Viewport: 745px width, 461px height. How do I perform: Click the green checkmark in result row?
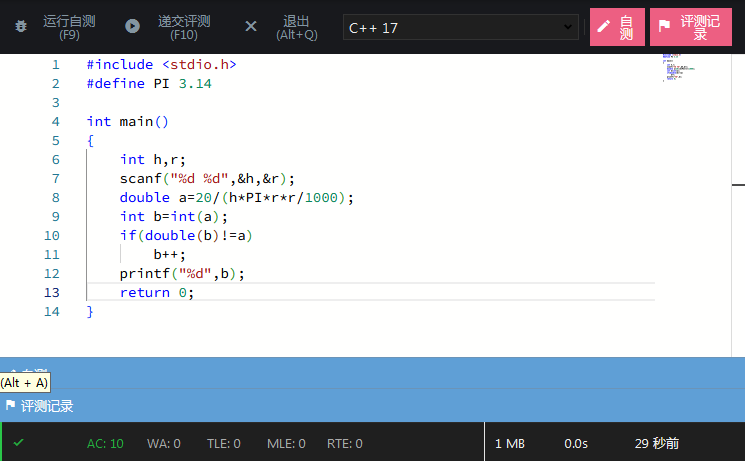pos(19,442)
